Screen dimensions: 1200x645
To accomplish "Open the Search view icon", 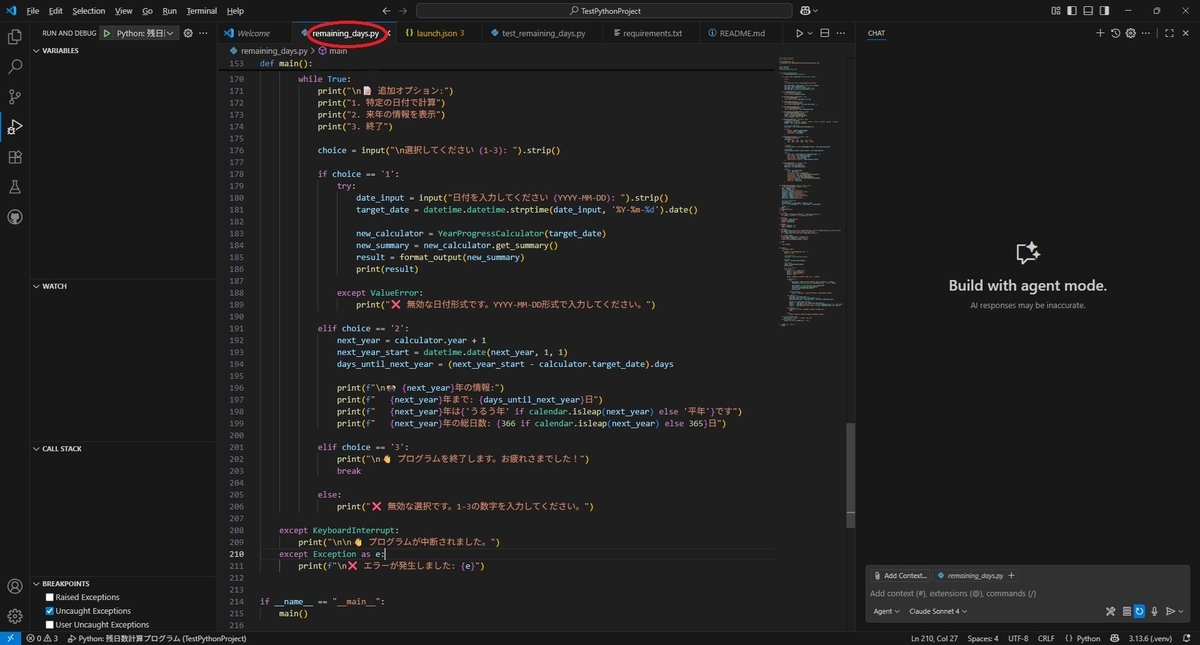I will click(15, 67).
